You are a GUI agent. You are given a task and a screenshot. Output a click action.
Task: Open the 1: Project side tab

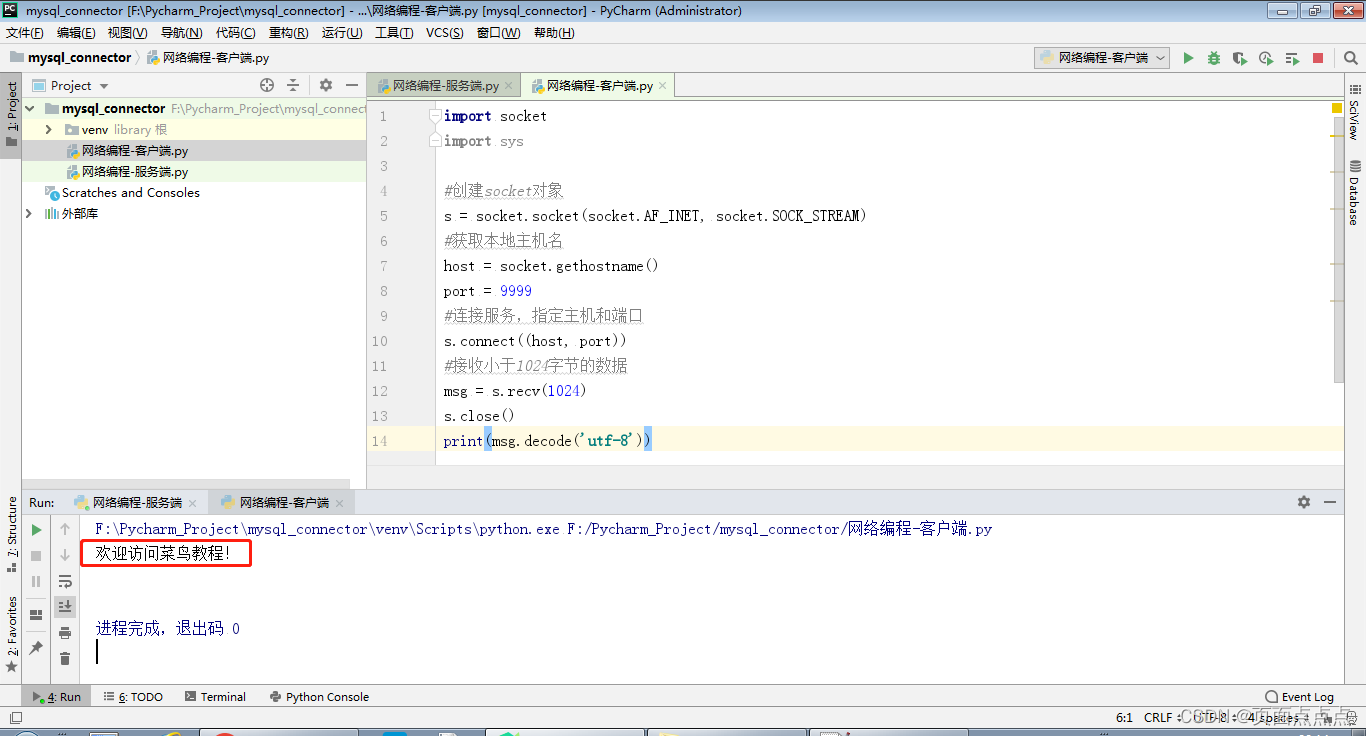point(11,115)
